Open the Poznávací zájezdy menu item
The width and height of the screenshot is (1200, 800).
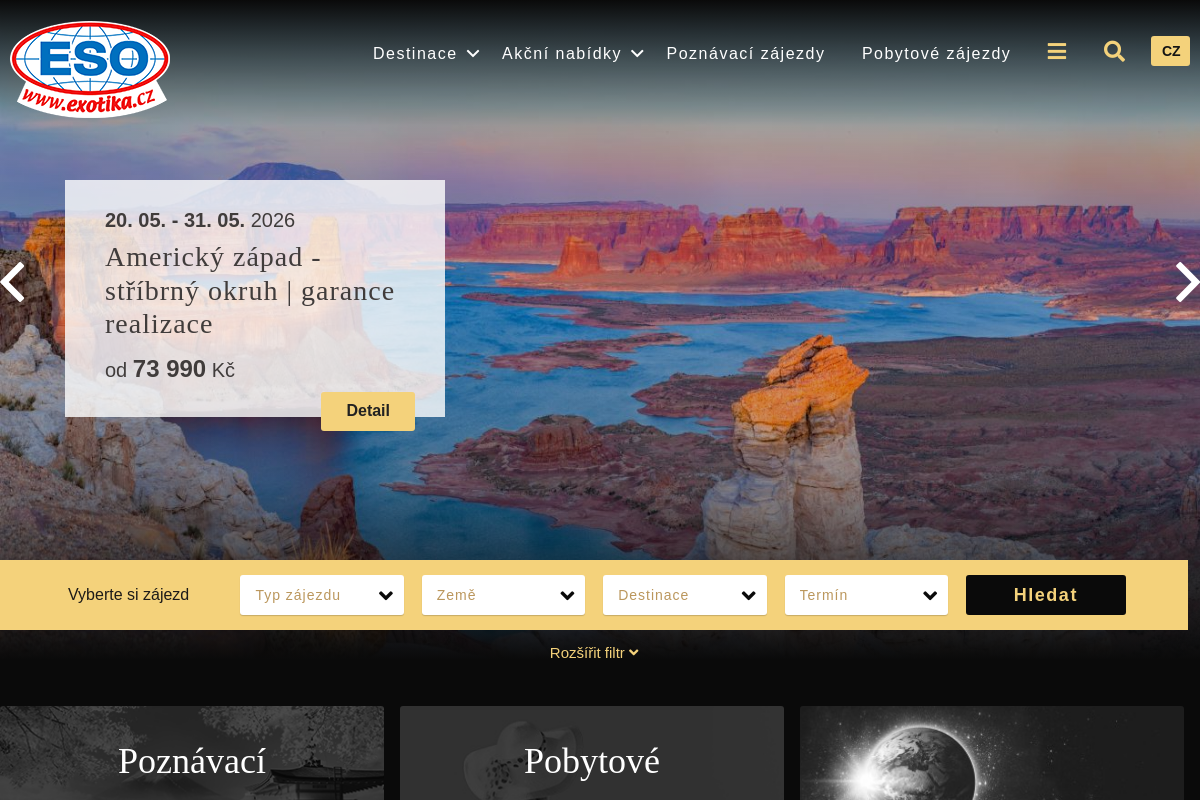click(745, 53)
